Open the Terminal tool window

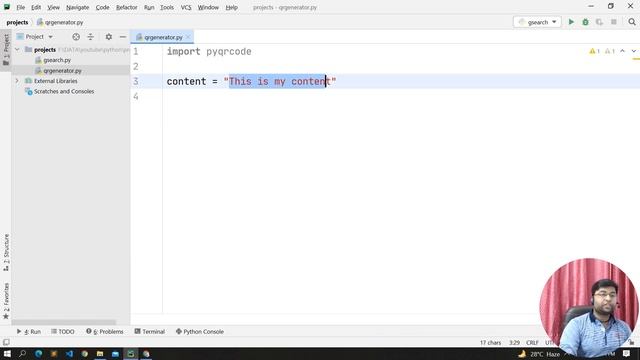pos(149,331)
